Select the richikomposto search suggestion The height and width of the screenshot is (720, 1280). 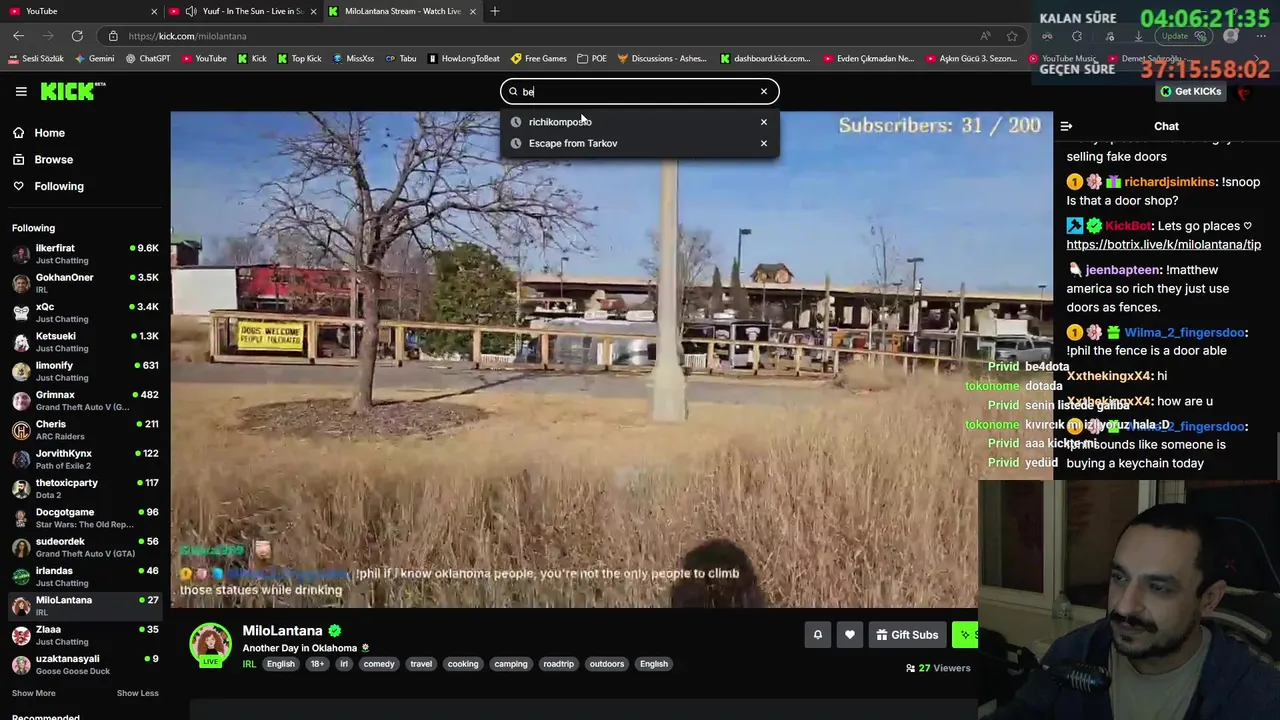click(x=639, y=122)
